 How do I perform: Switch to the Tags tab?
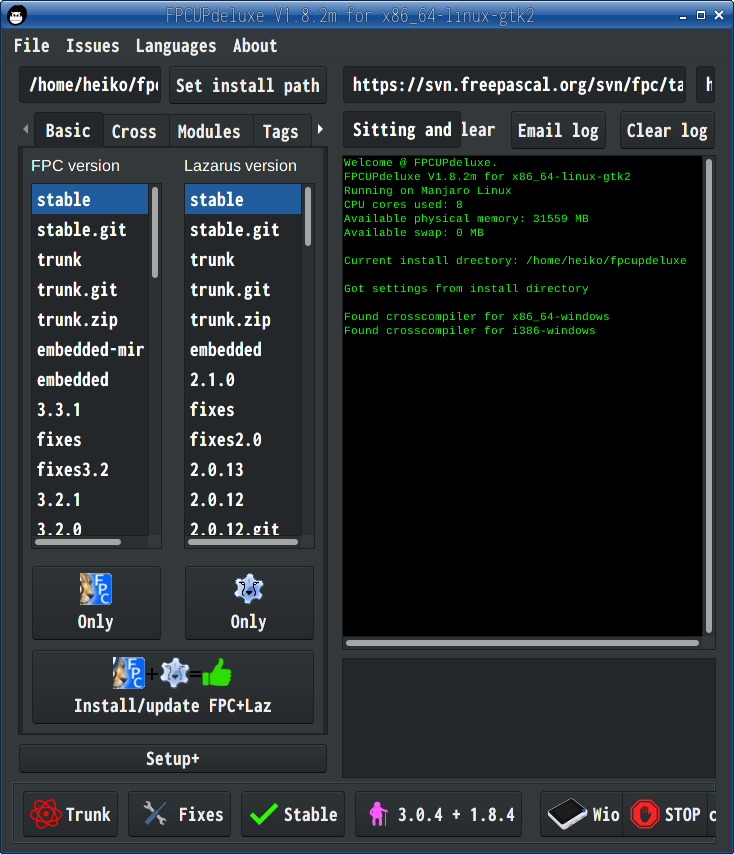click(x=280, y=131)
